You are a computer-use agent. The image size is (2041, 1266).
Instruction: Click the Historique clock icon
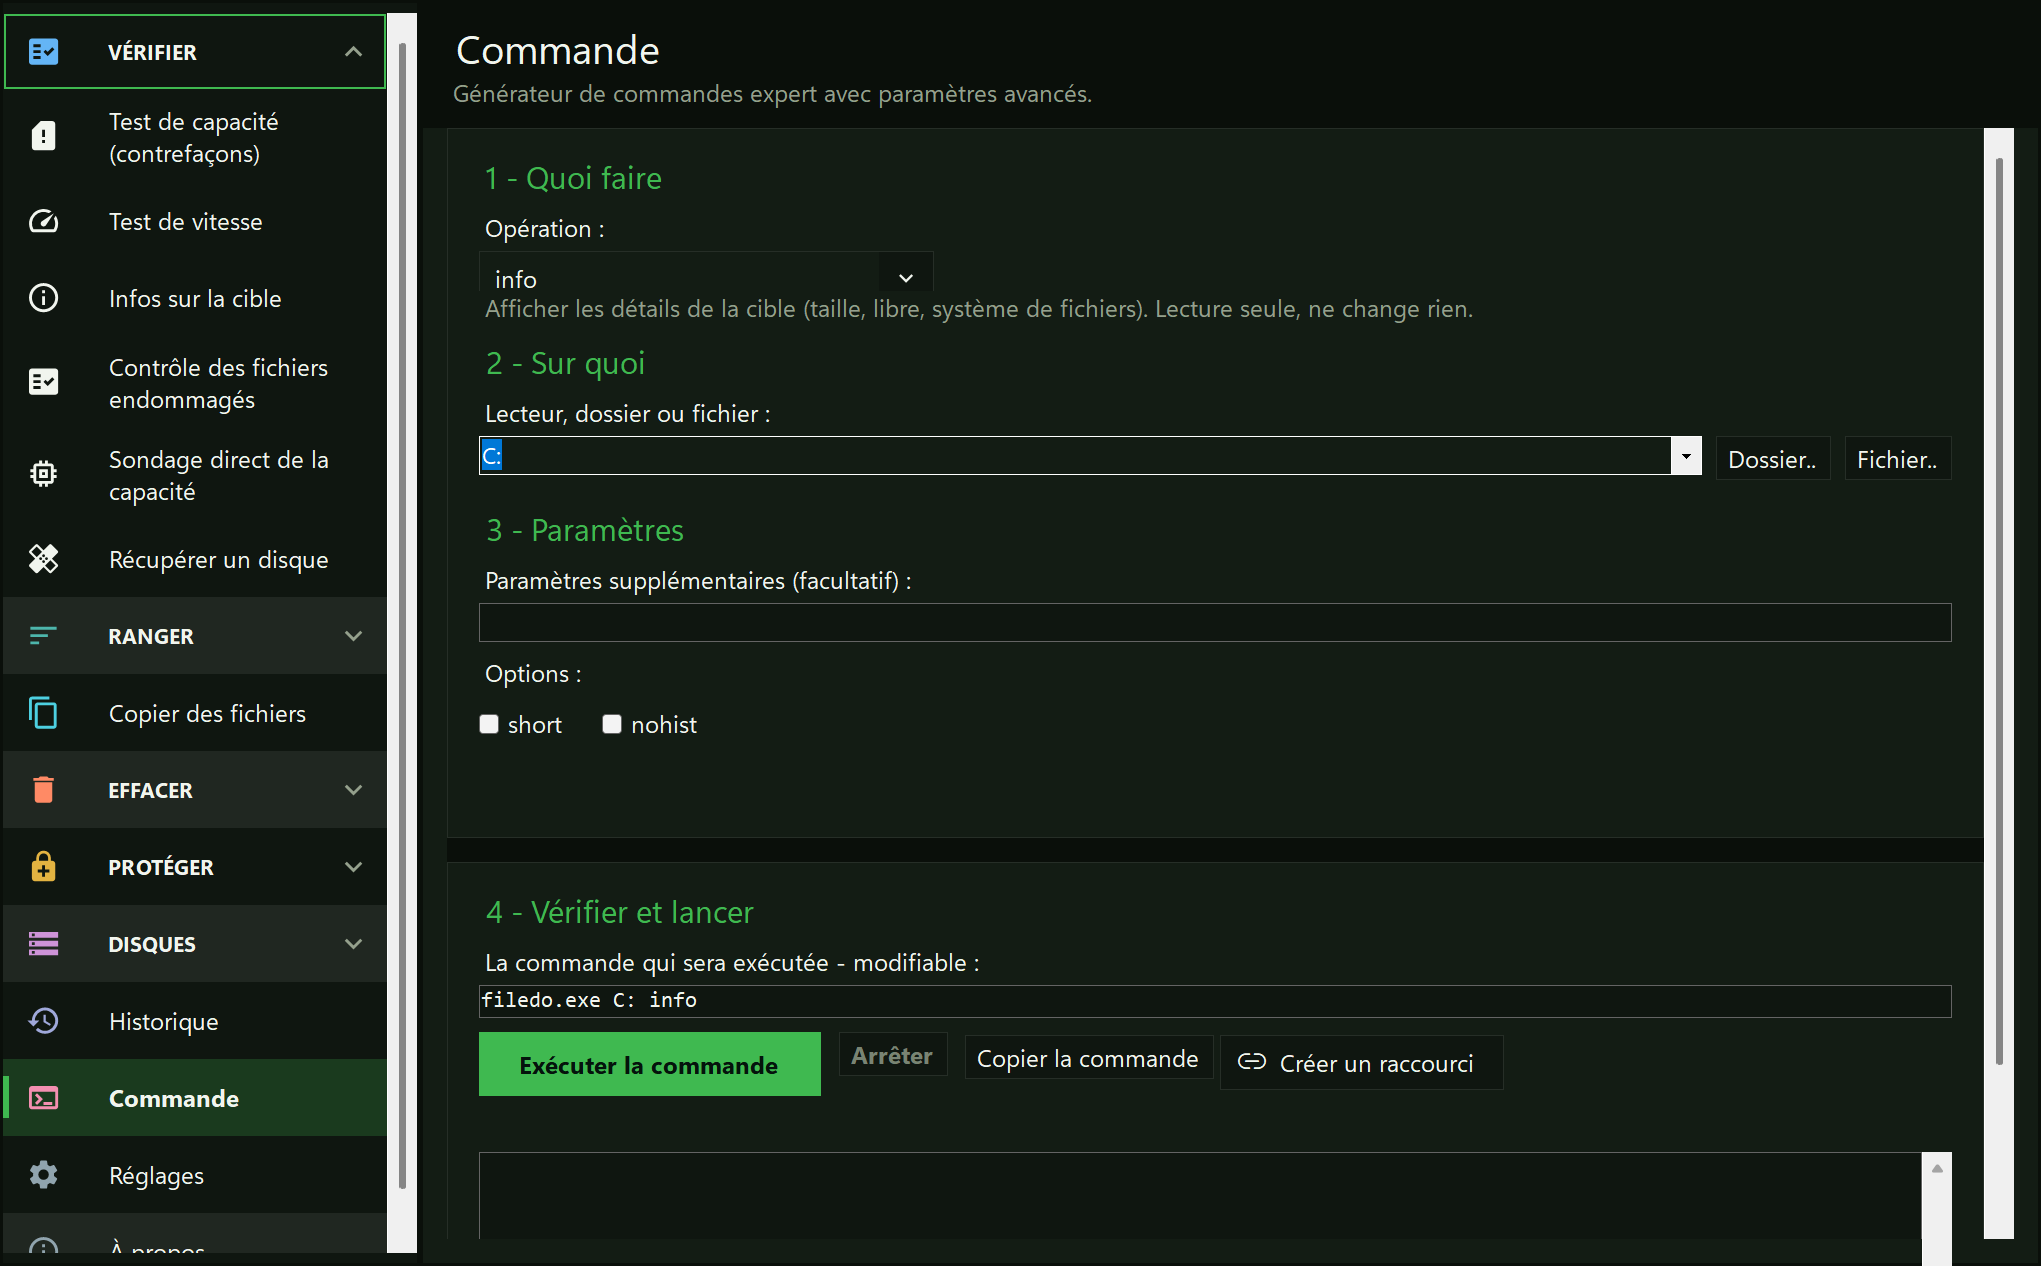pyautogui.click(x=43, y=1021)
